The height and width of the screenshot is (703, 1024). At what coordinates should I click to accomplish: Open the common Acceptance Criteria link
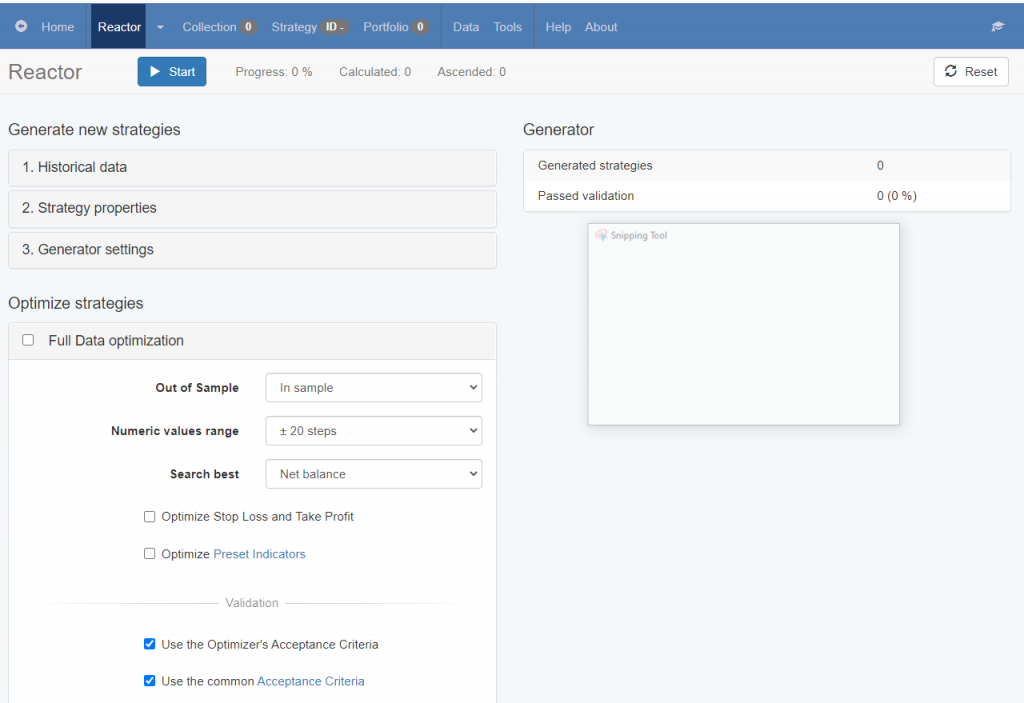coord(310,681)
